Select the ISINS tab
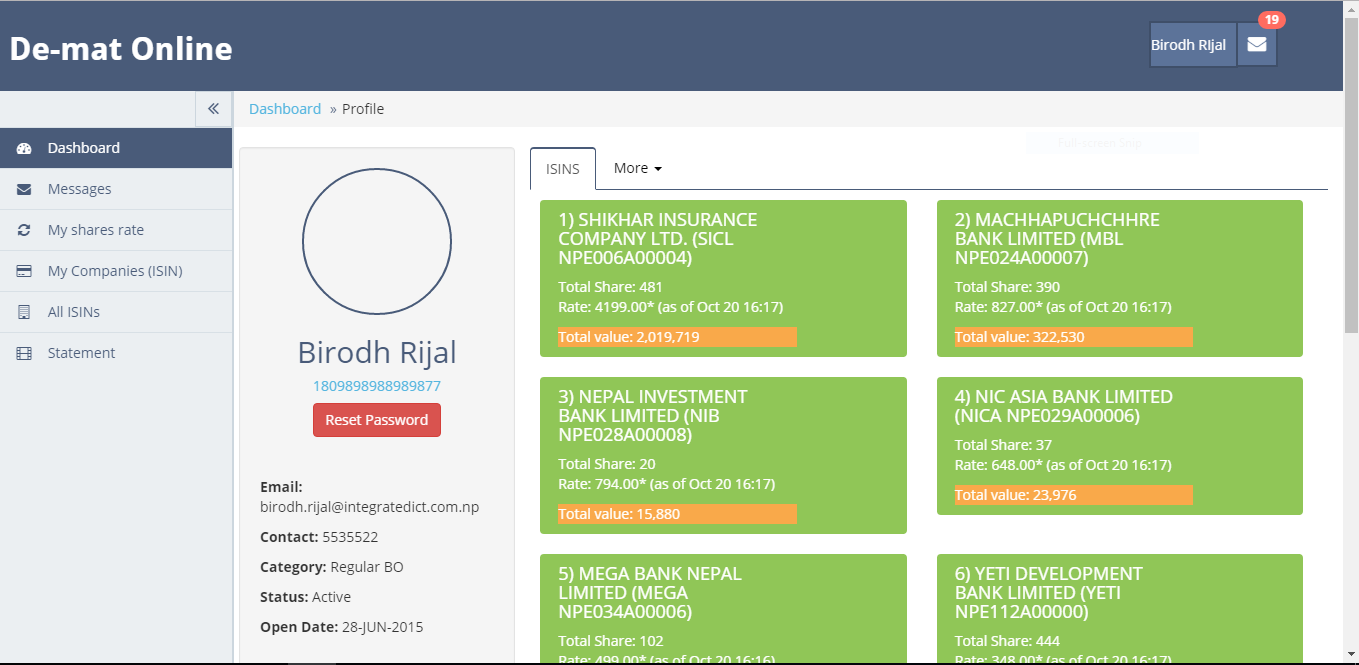 click(562, 169)
